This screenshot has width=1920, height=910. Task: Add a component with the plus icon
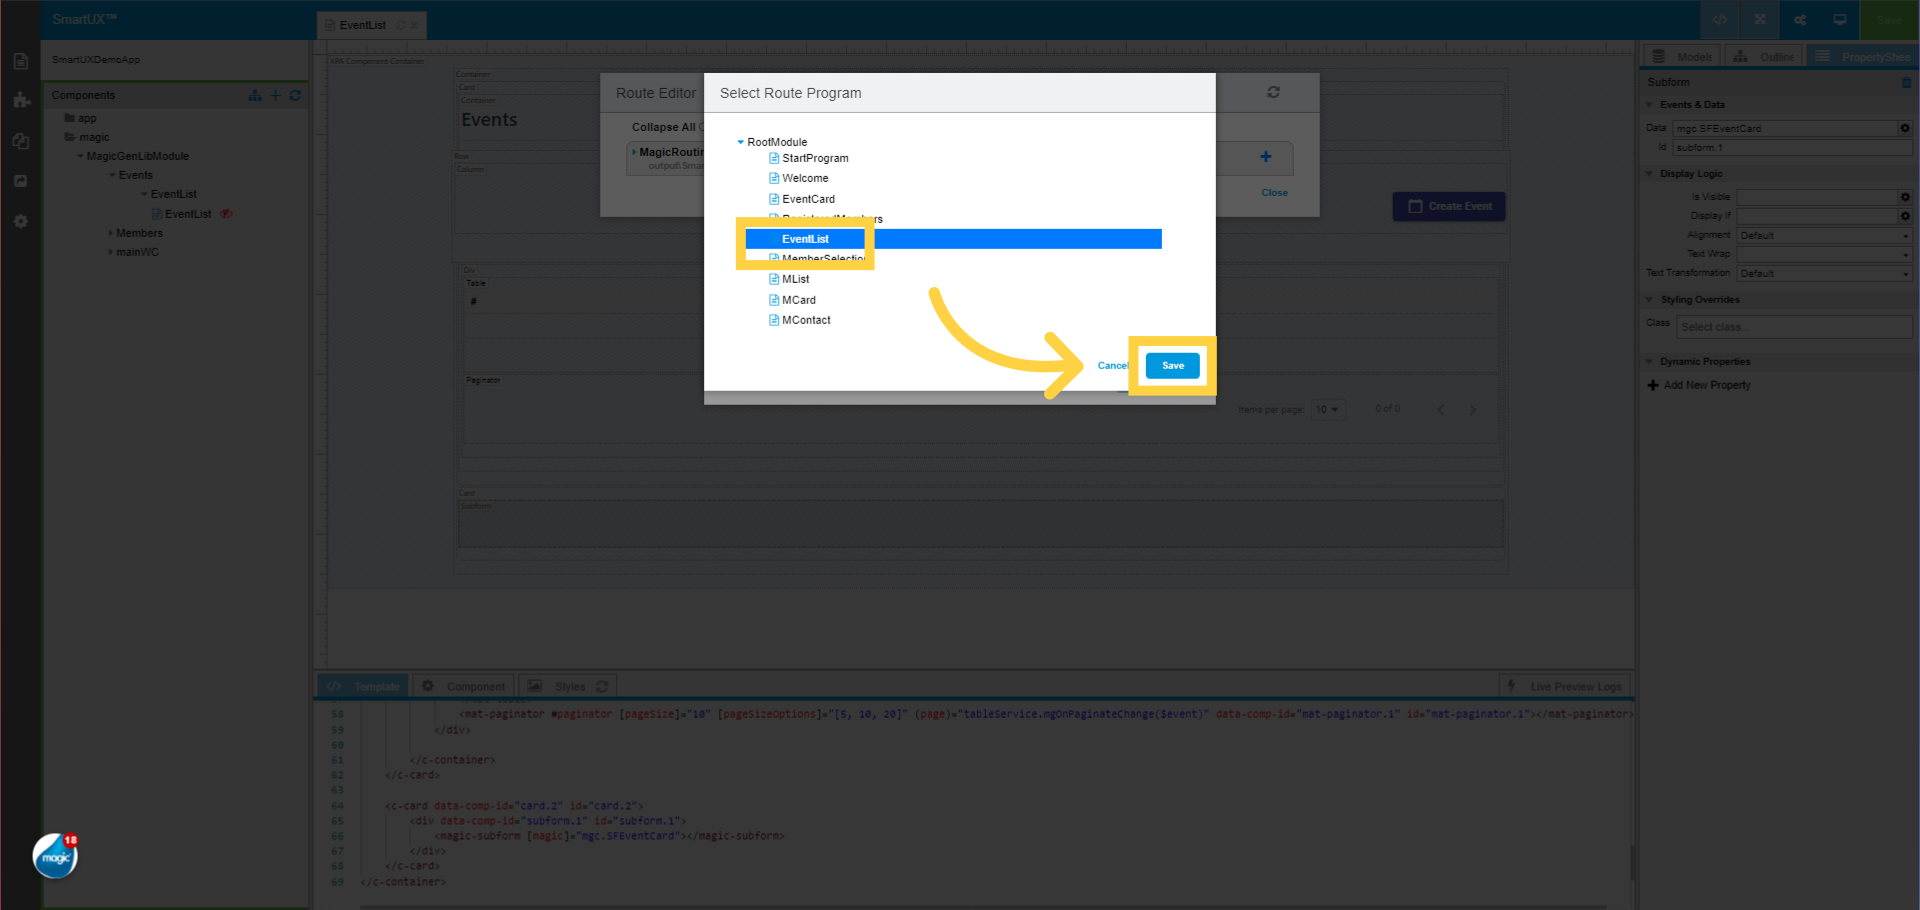click(x=275, y=95)
